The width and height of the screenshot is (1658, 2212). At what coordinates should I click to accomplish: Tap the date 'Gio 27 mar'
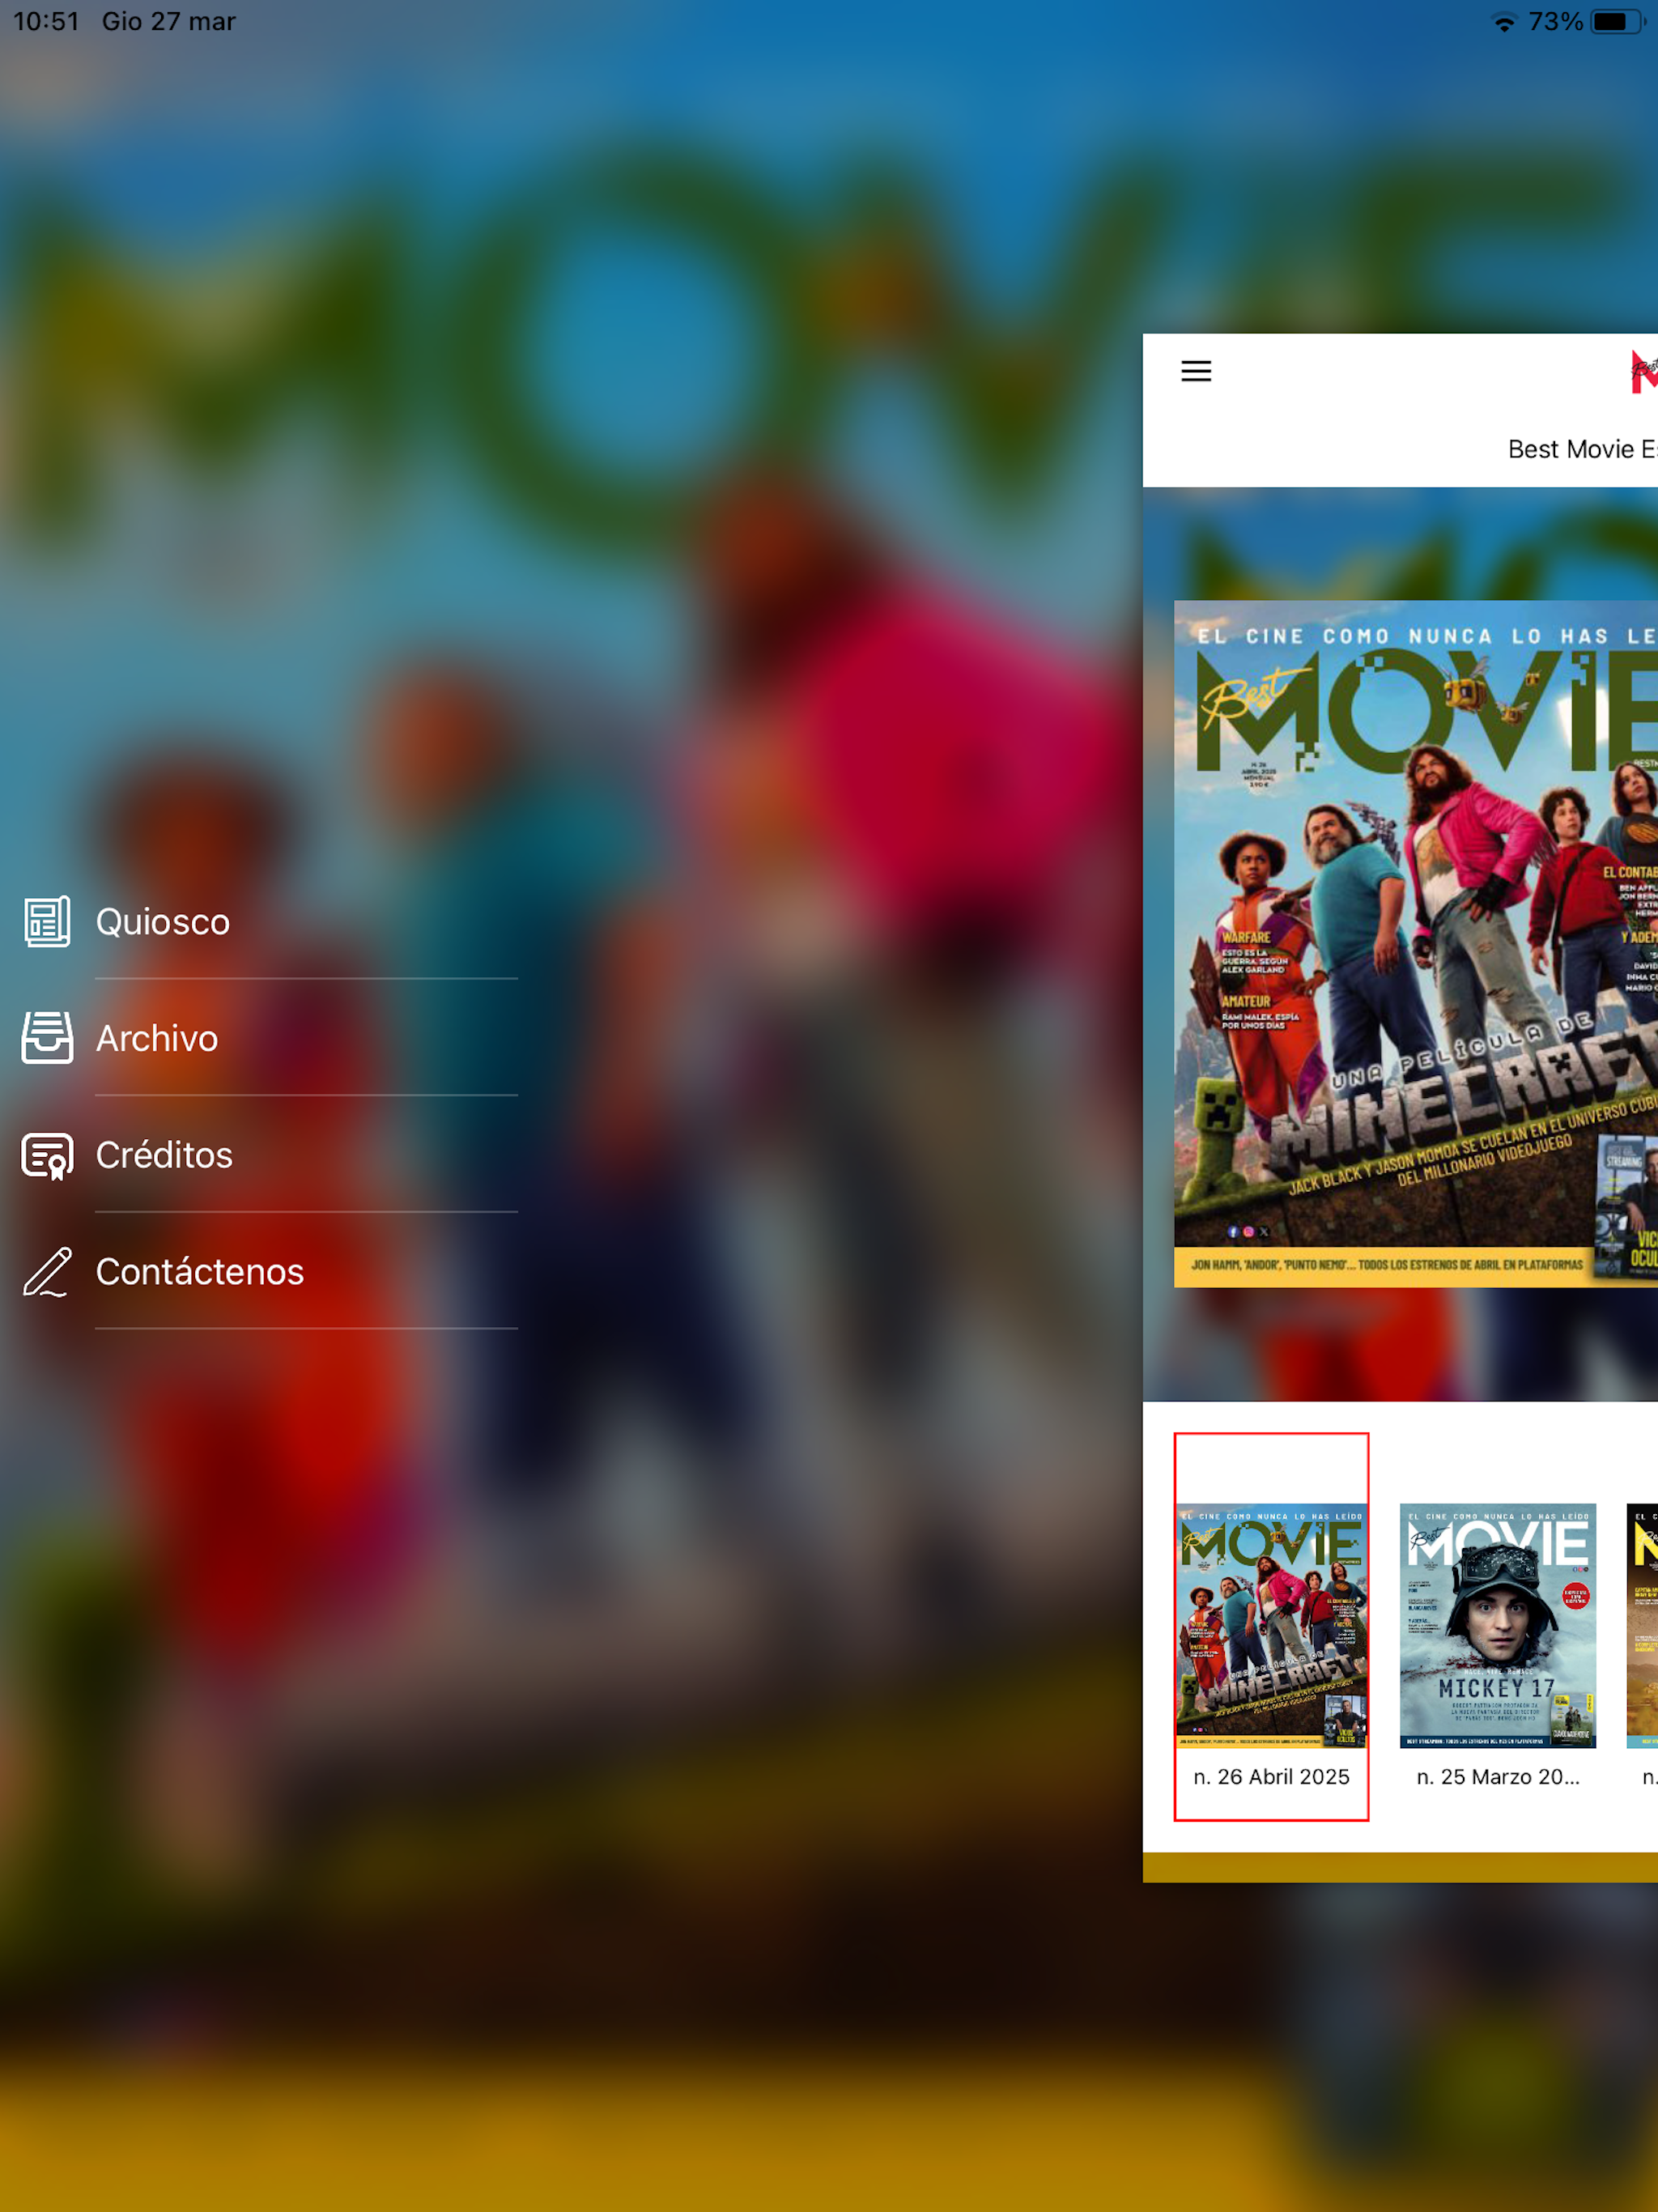pyautogui.click(x=169, y=21)
